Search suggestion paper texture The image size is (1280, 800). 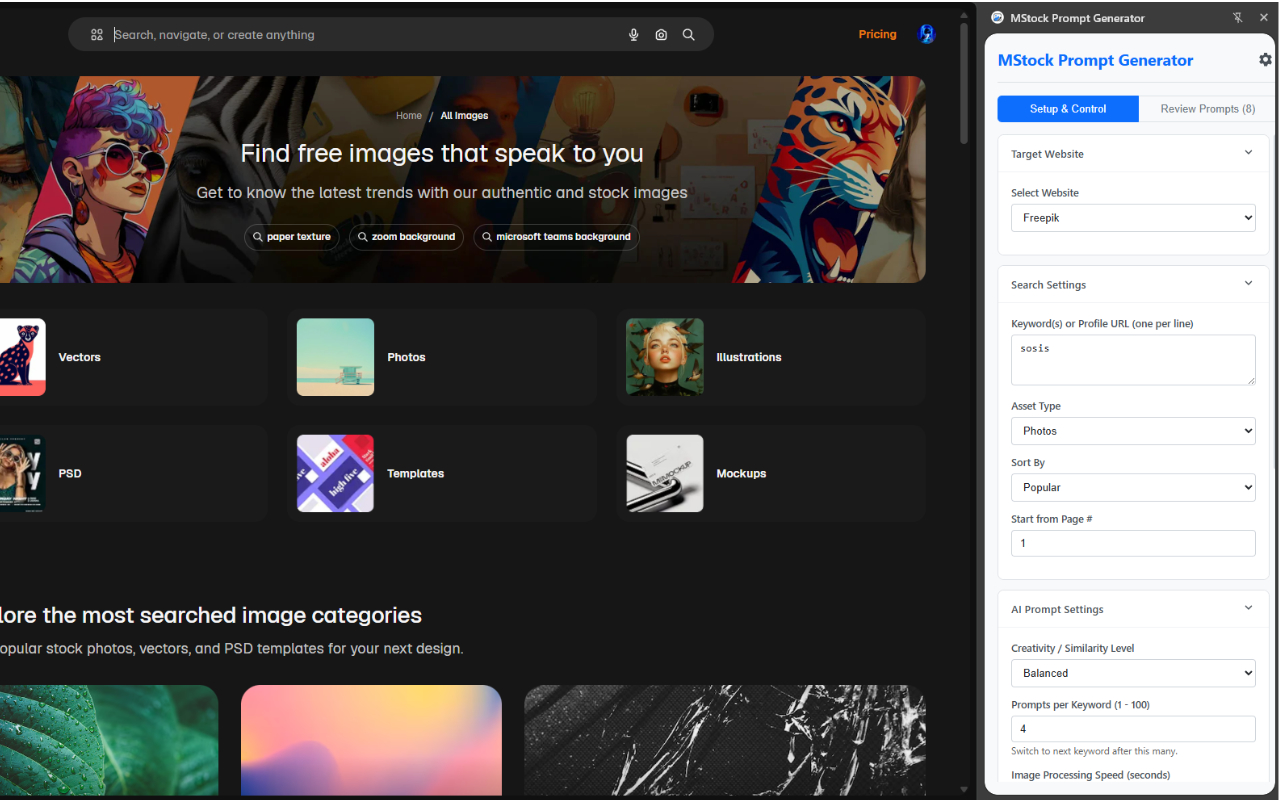pyautogui.click(x=292, y=237)
